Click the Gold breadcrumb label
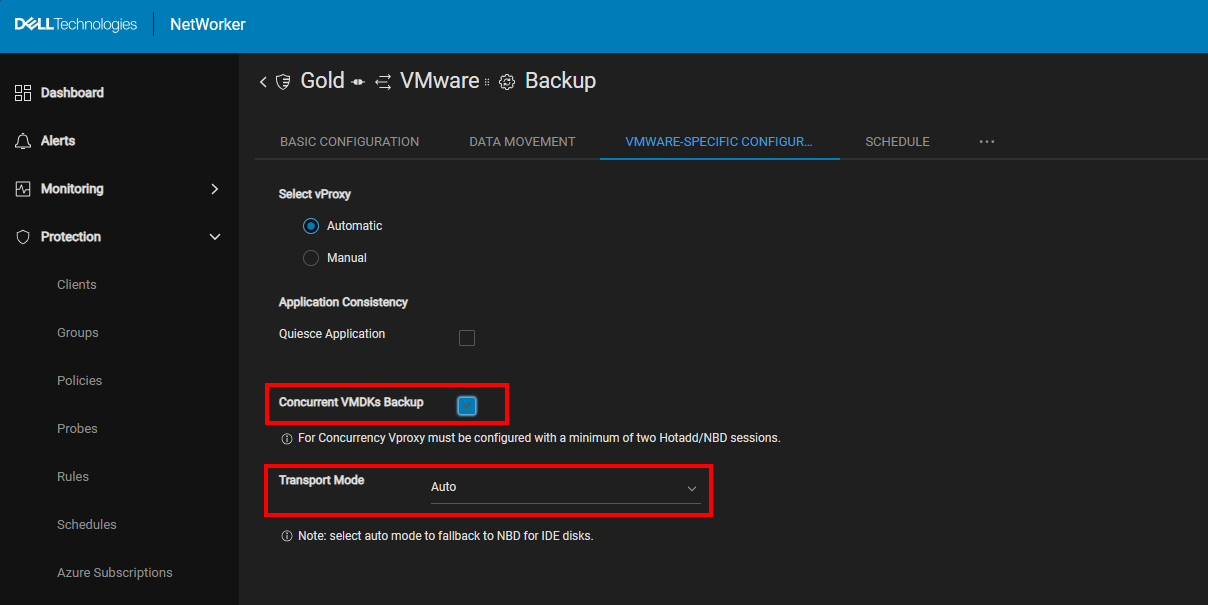Screen dimensions: 1208x605 [323, 81]
